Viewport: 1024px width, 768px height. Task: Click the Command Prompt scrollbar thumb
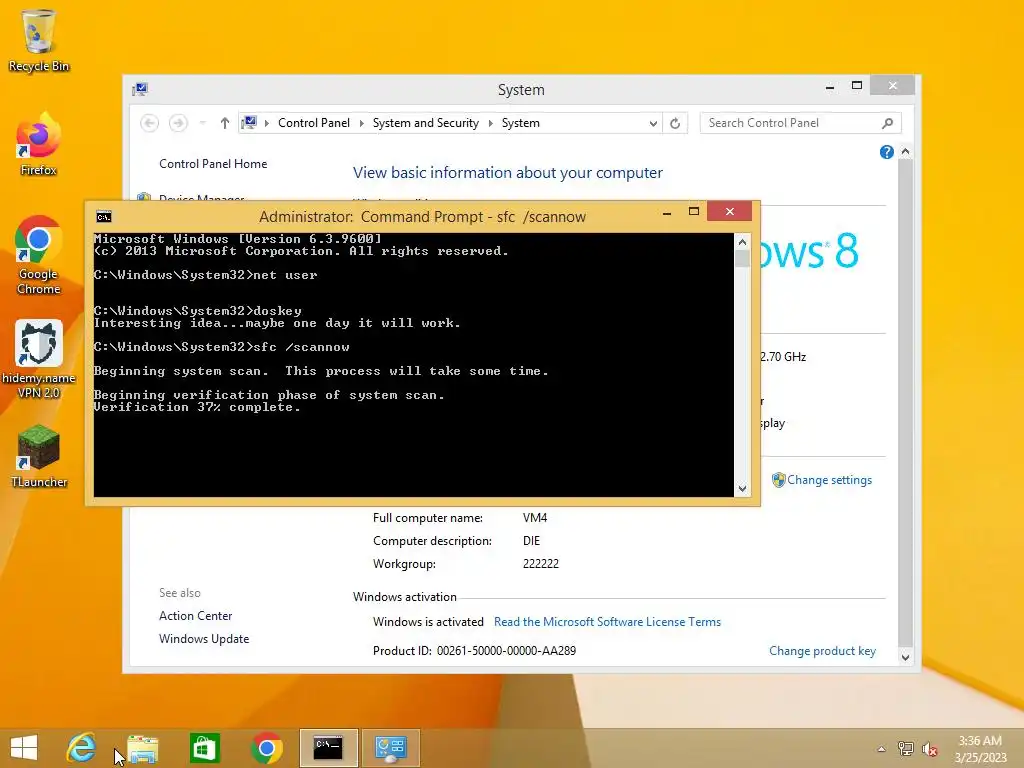point(742,259)
